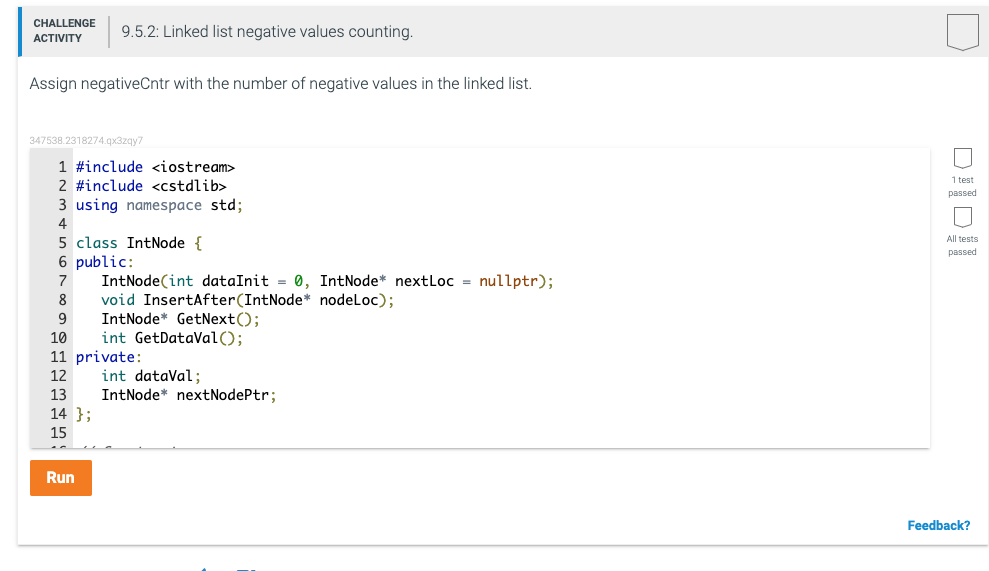Image resolution: width=989 pixels, height=571 pixels.
Task: Click the using namespace std line
Action: (159, 205)
